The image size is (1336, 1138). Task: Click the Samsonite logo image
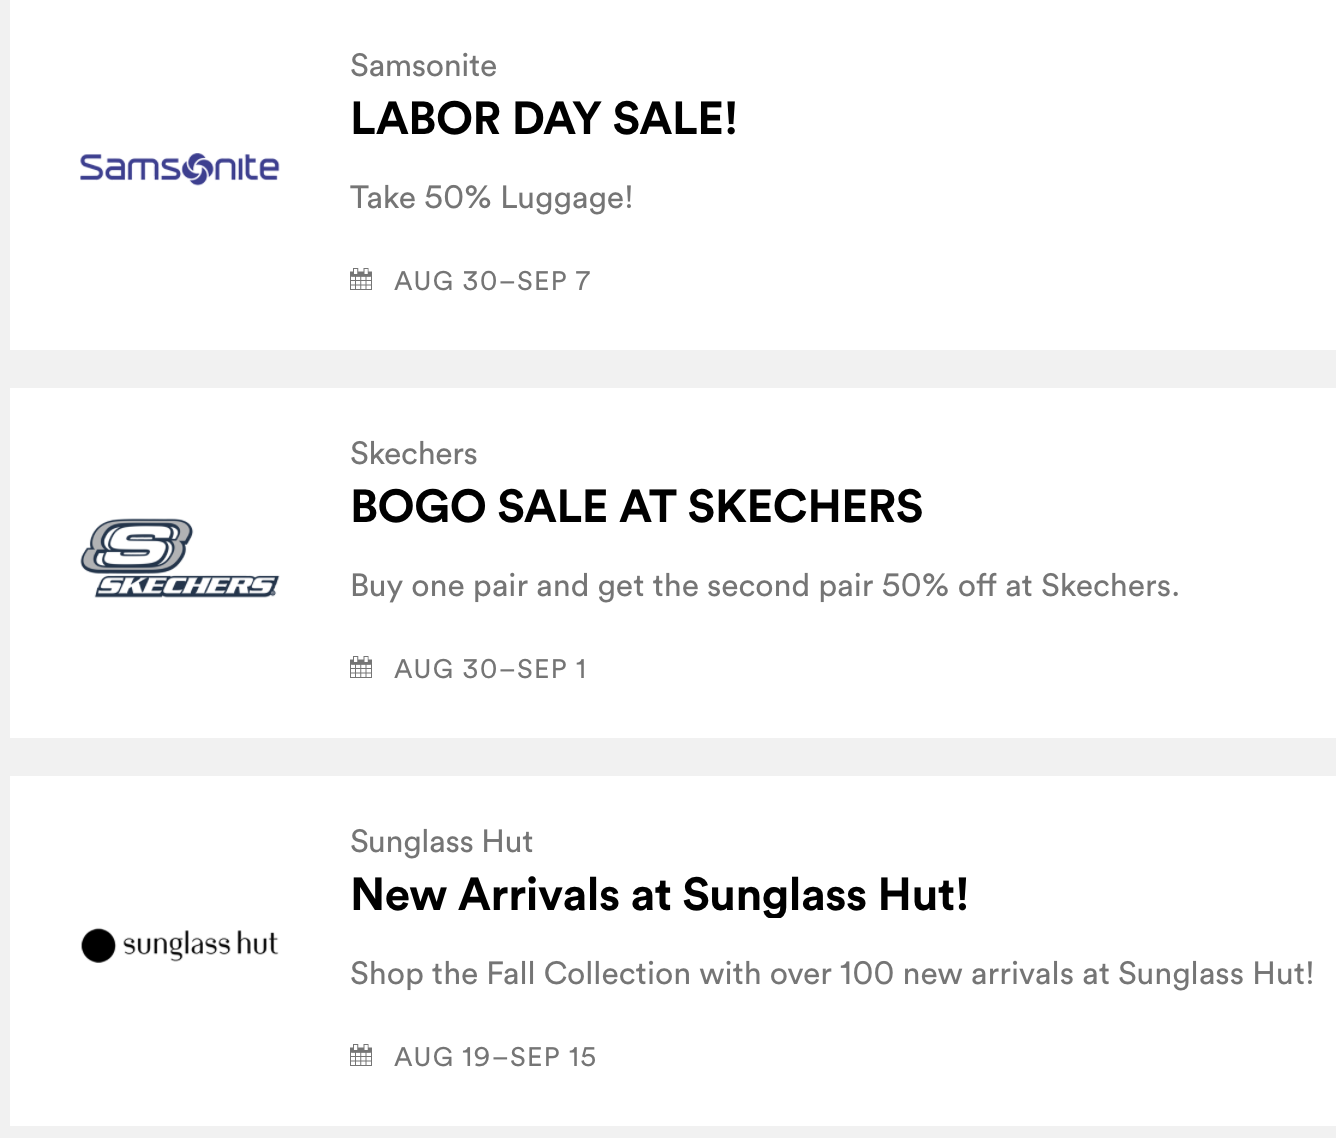coord(179,168)
